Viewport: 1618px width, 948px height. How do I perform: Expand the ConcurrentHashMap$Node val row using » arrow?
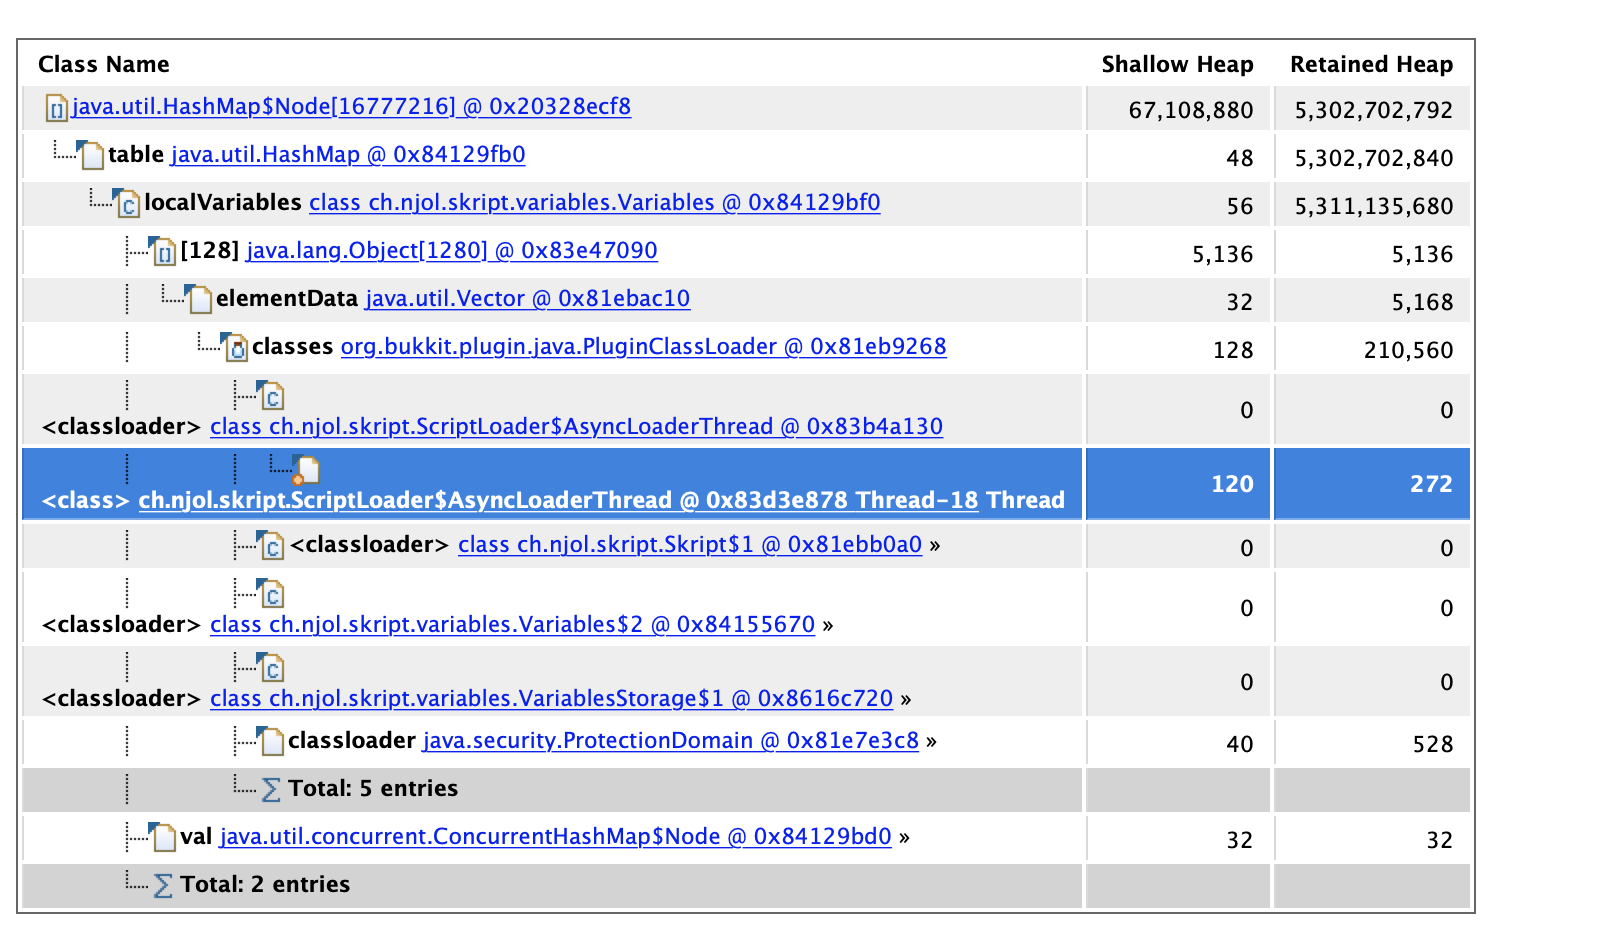903,838
